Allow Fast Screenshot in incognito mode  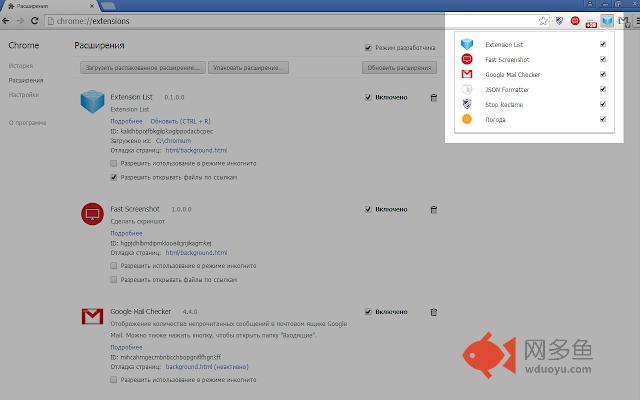pos(113,266)
